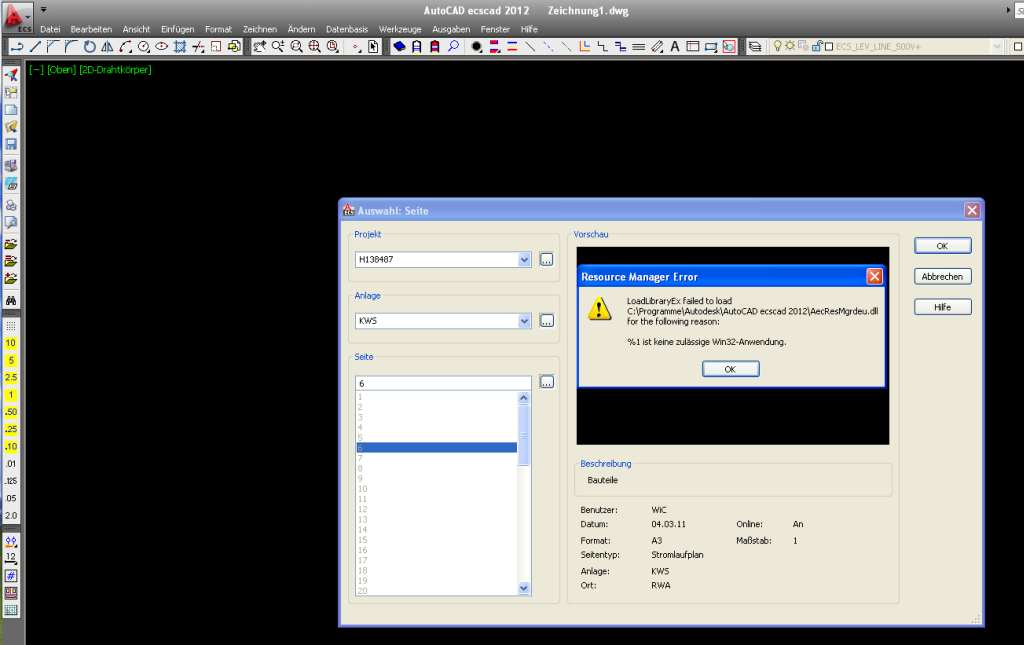Open the Datenbasis menu
This screenshot has height=645, width=1024.
coord(347,29)
